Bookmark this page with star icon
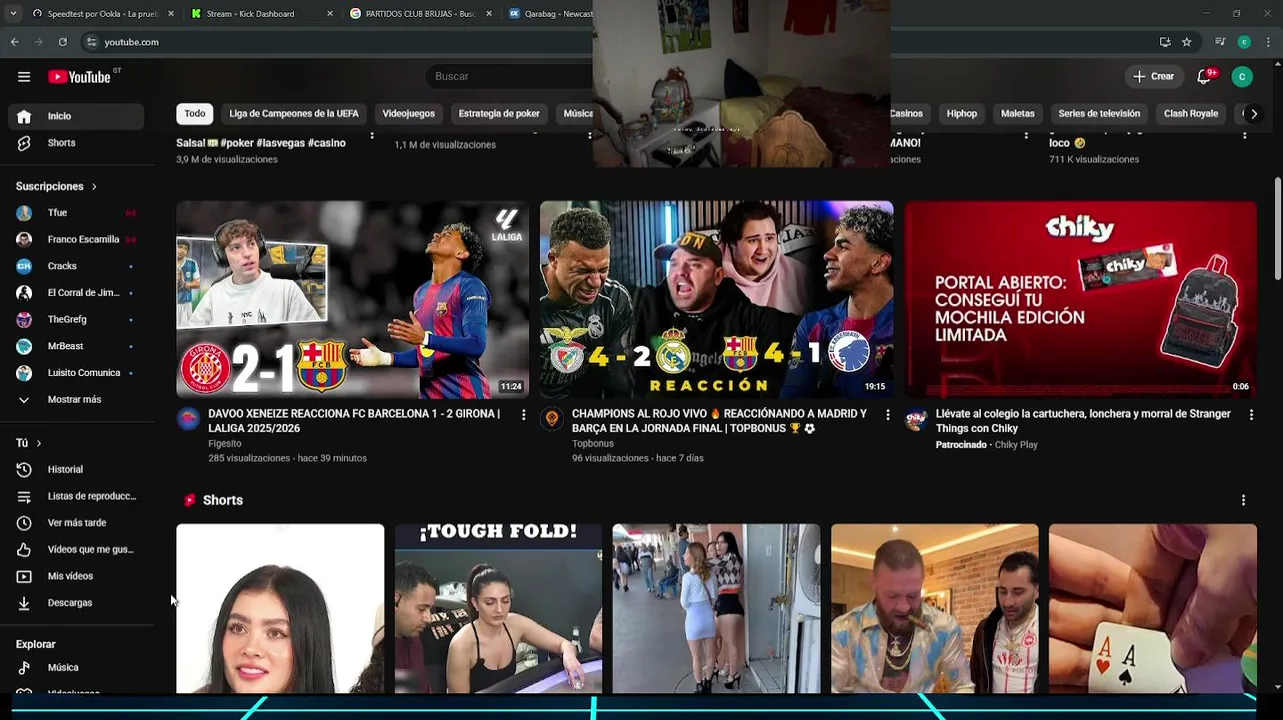 click(1186, 42)
